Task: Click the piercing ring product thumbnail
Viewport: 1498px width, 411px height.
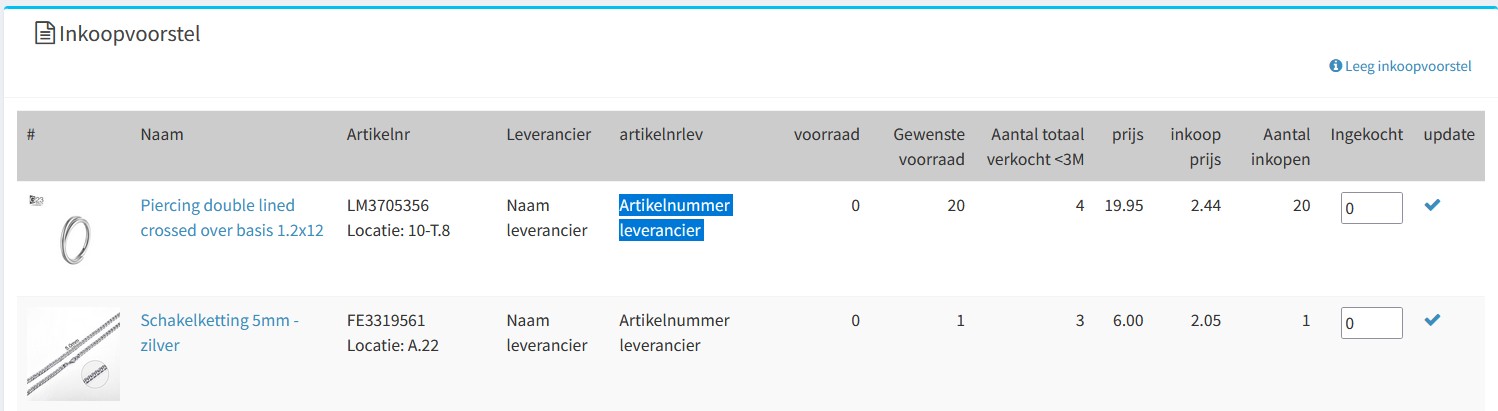Action: (73, 236)
